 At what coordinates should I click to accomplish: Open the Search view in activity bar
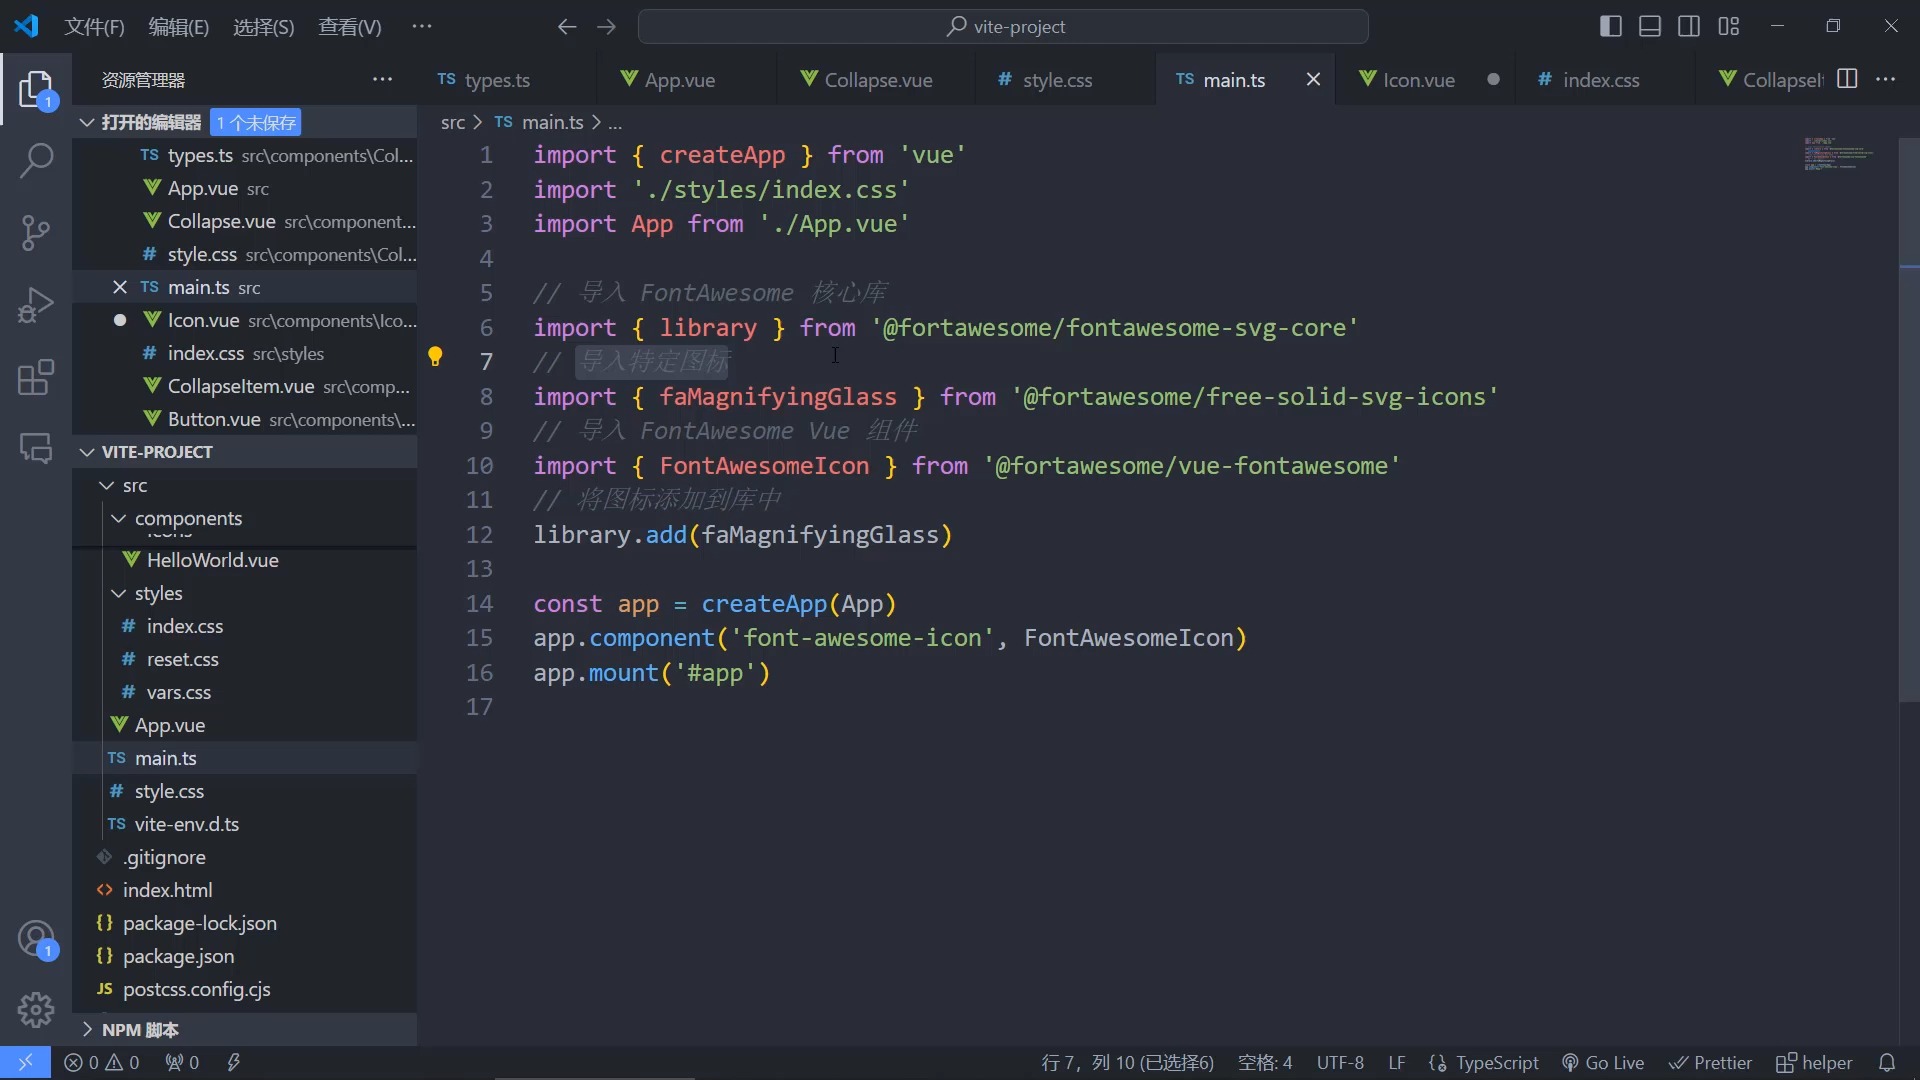click(x=36, y=160)
